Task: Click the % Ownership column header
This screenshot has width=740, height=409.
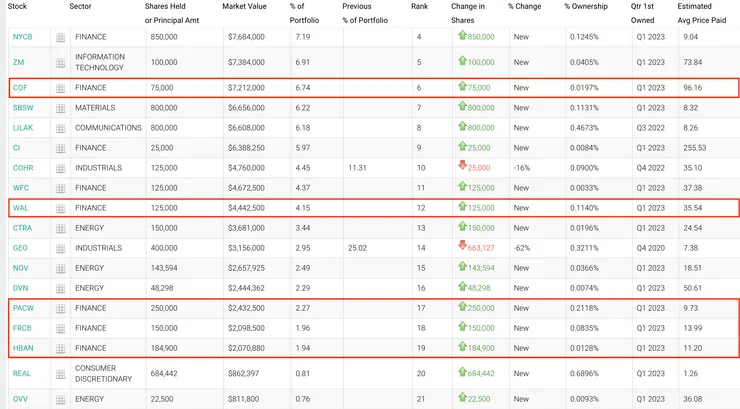Action: (586, 6)
